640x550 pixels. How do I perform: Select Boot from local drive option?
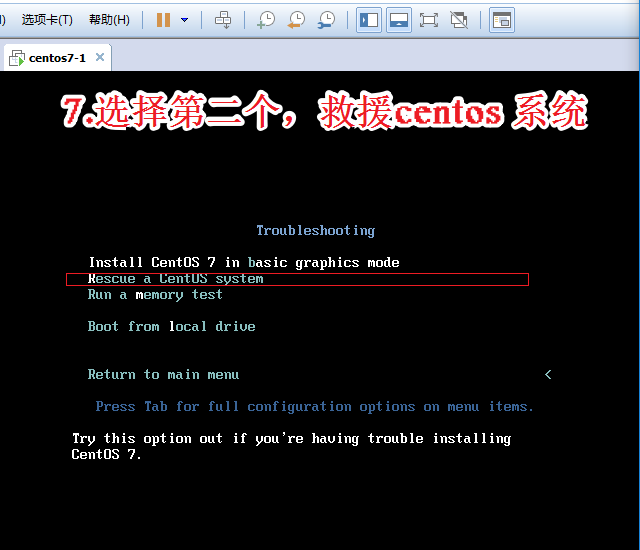(171, 326)
